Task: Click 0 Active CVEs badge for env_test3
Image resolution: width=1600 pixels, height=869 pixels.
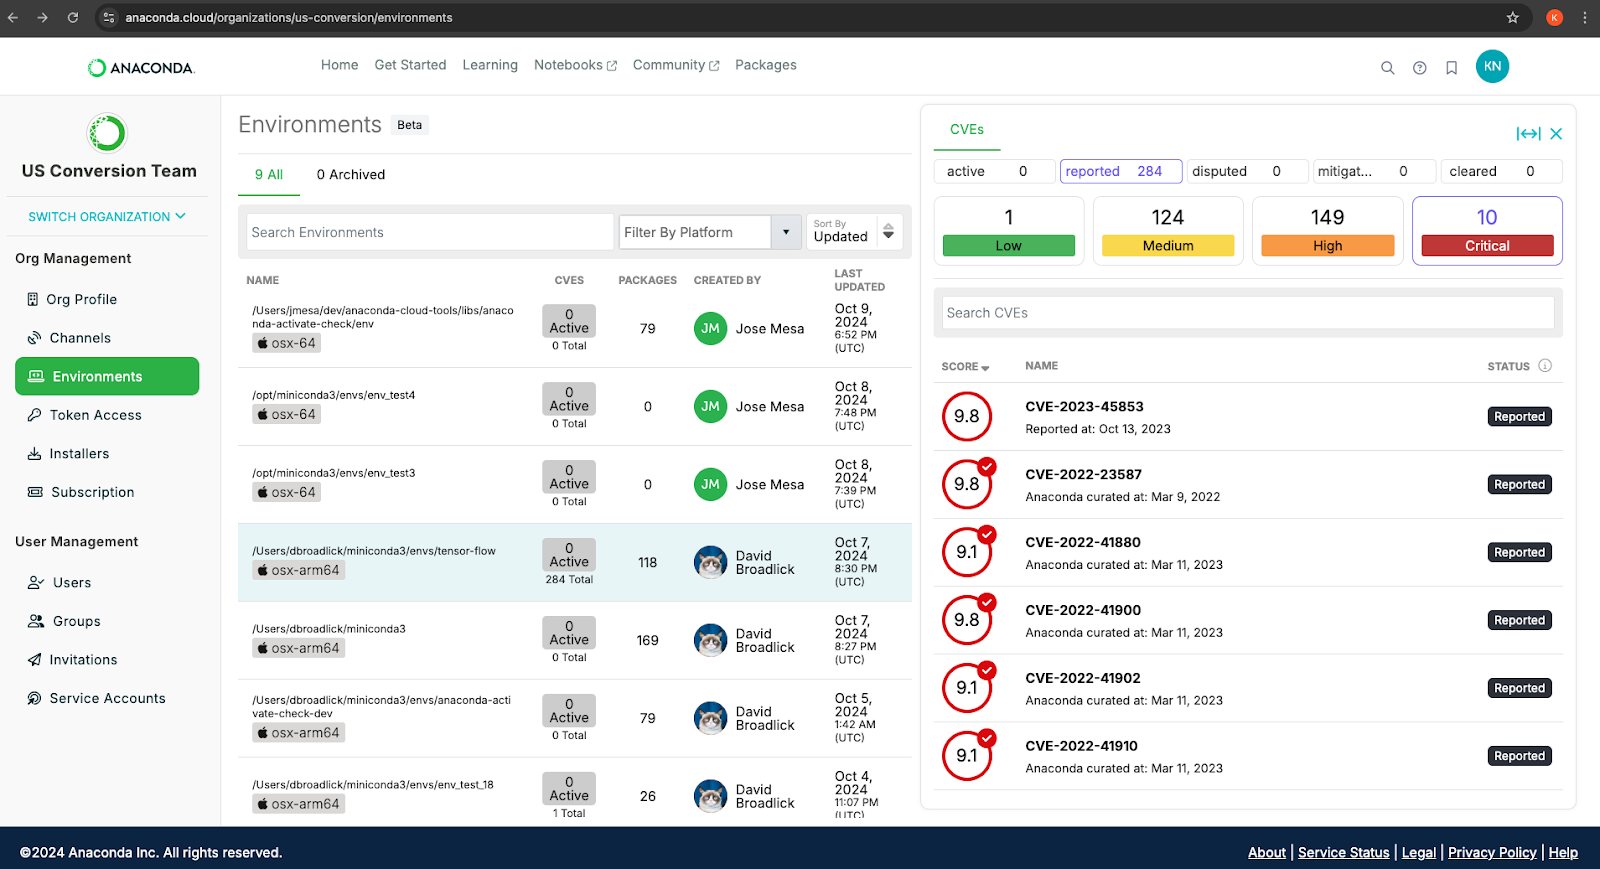Action: (x=569, y=477)
